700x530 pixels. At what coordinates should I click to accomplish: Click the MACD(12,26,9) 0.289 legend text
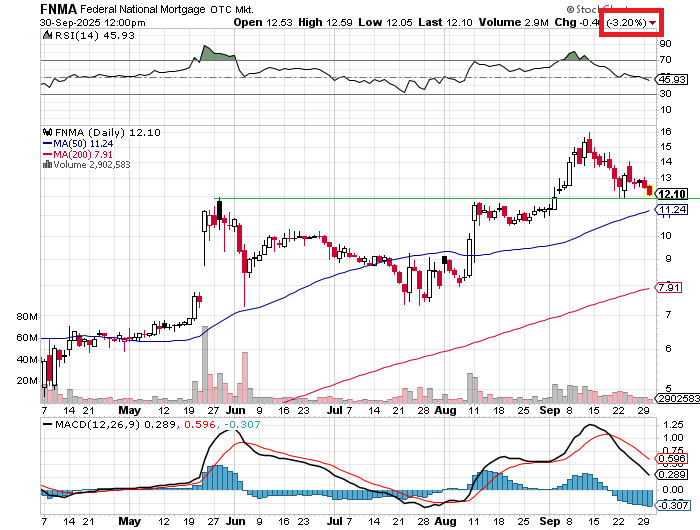click(x=115, y=424)
